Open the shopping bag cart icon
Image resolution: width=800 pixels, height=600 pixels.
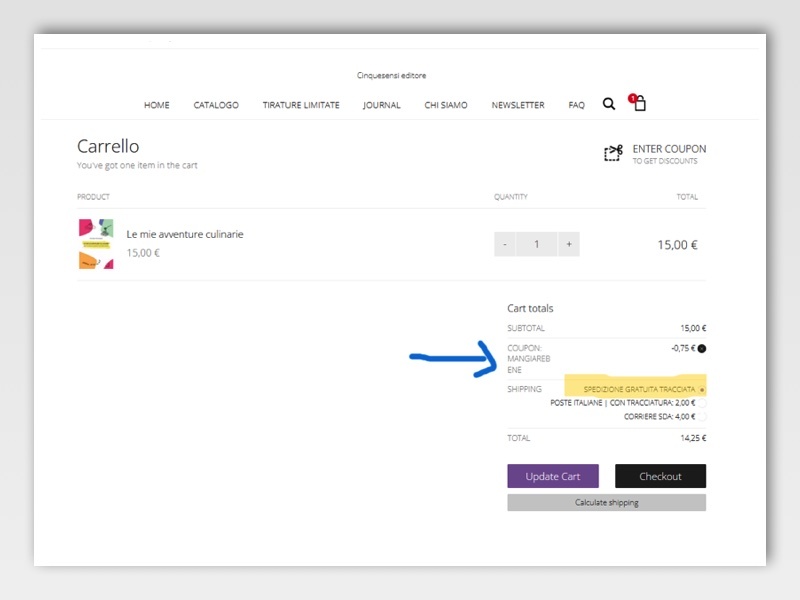[639, 103]
